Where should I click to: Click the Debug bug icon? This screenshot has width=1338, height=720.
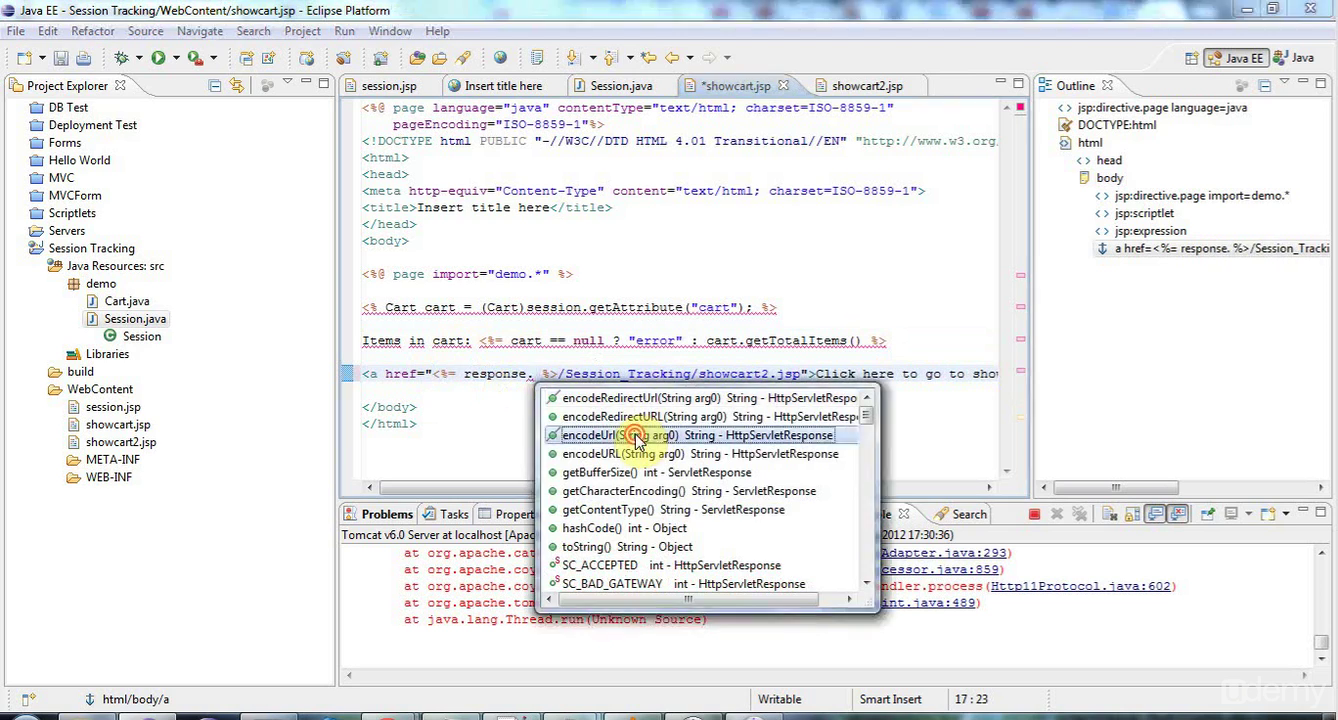(x=121, y=58)
